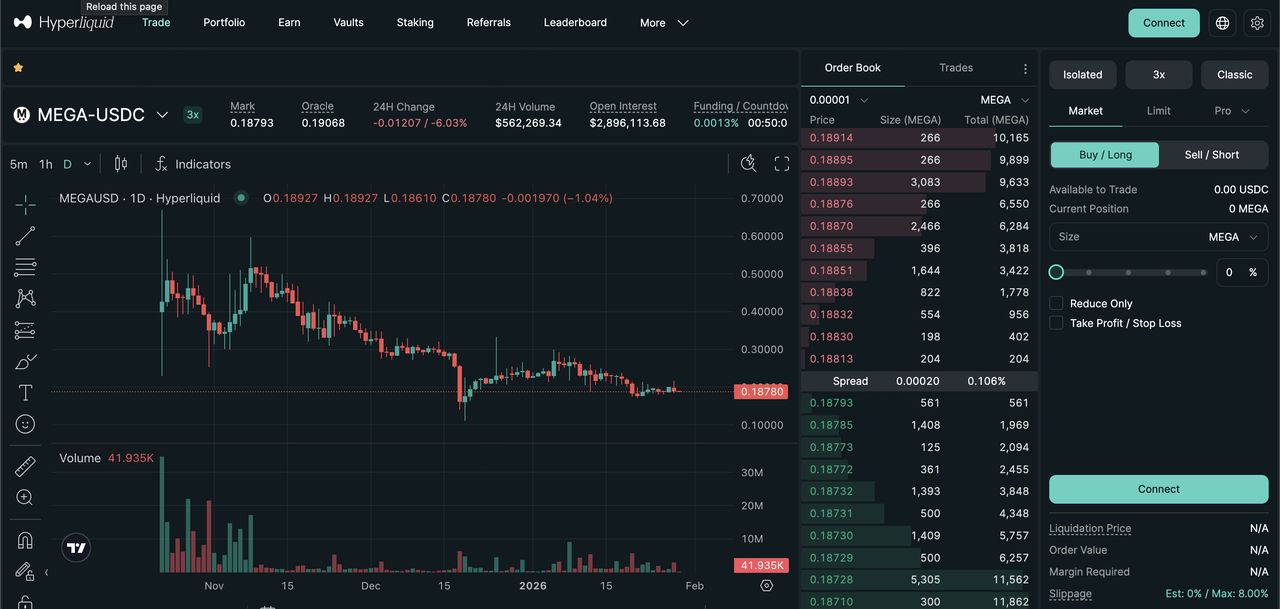1280x609 pixels.
Task: Open the Leaderboard page
Action: tap(575, 22)
